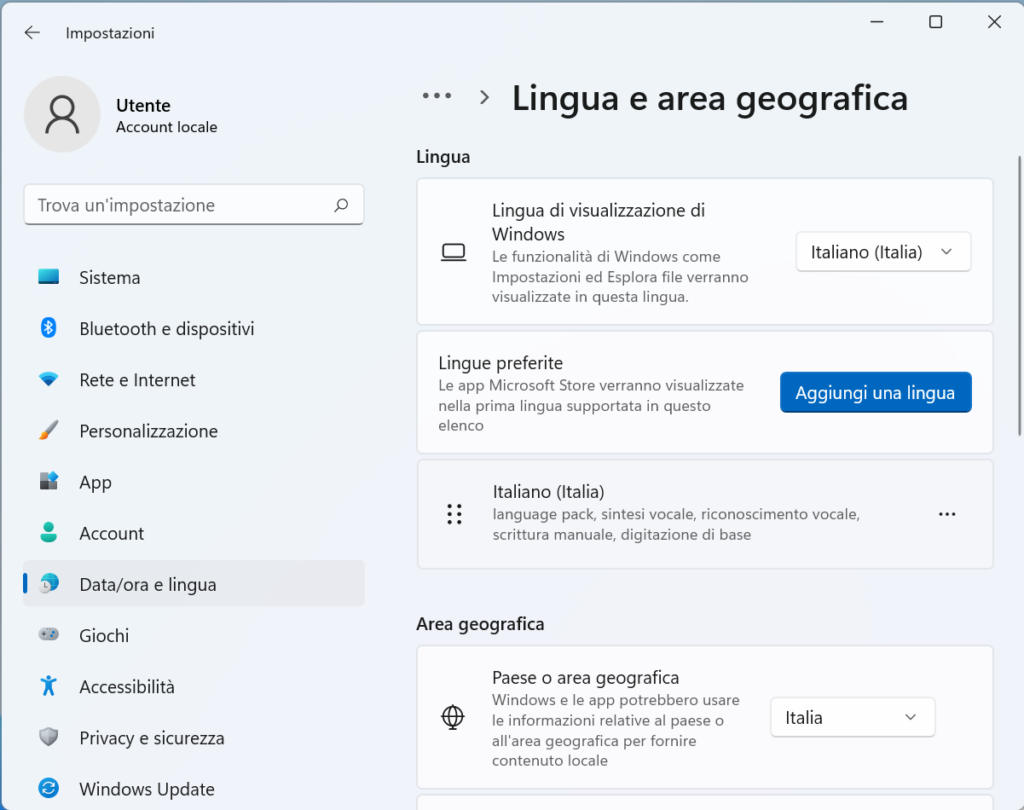Open the Windows display language dropdown
This screenshot has height=810, width=1024.
883,252
